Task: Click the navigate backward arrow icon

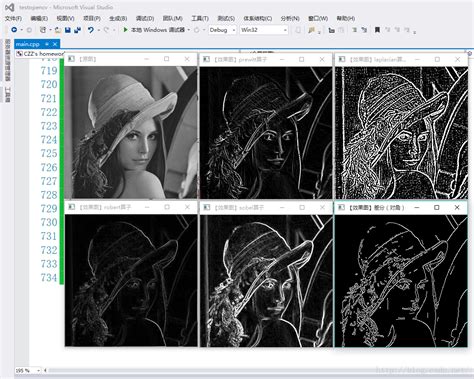Action: tap(14, 30)
